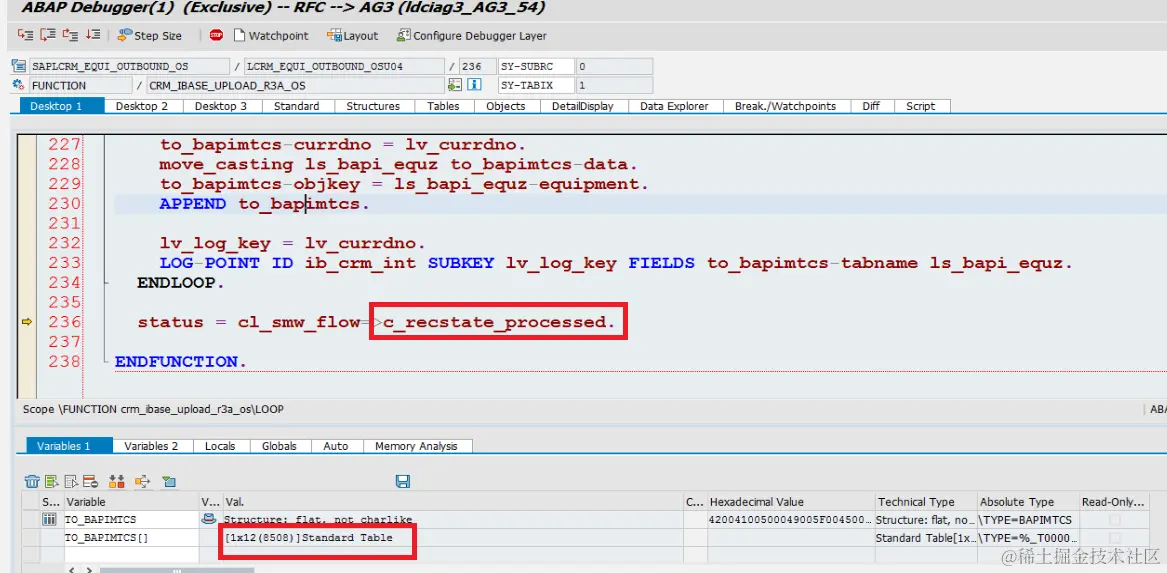Click the navigate-to-source icon by CRM_IBASE_UPLOAD_R3A_OS
Image resolution: width=1167 pixels, height=573 pixels.
(x=455, y=85)
